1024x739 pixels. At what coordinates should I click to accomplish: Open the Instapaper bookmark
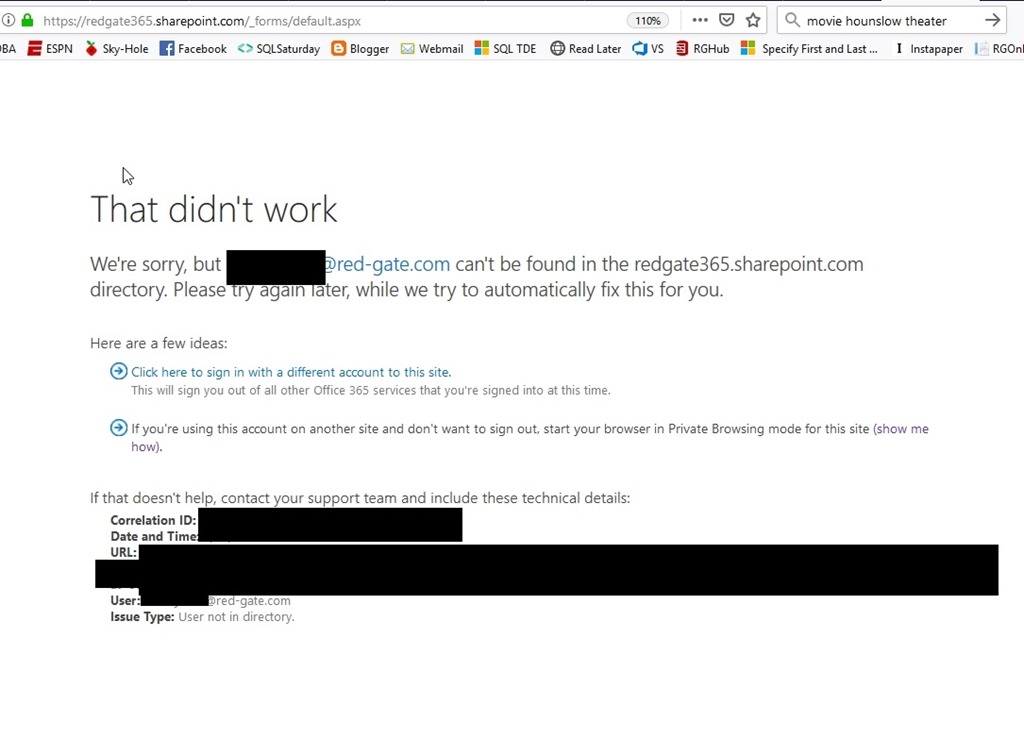coord(928,48)
